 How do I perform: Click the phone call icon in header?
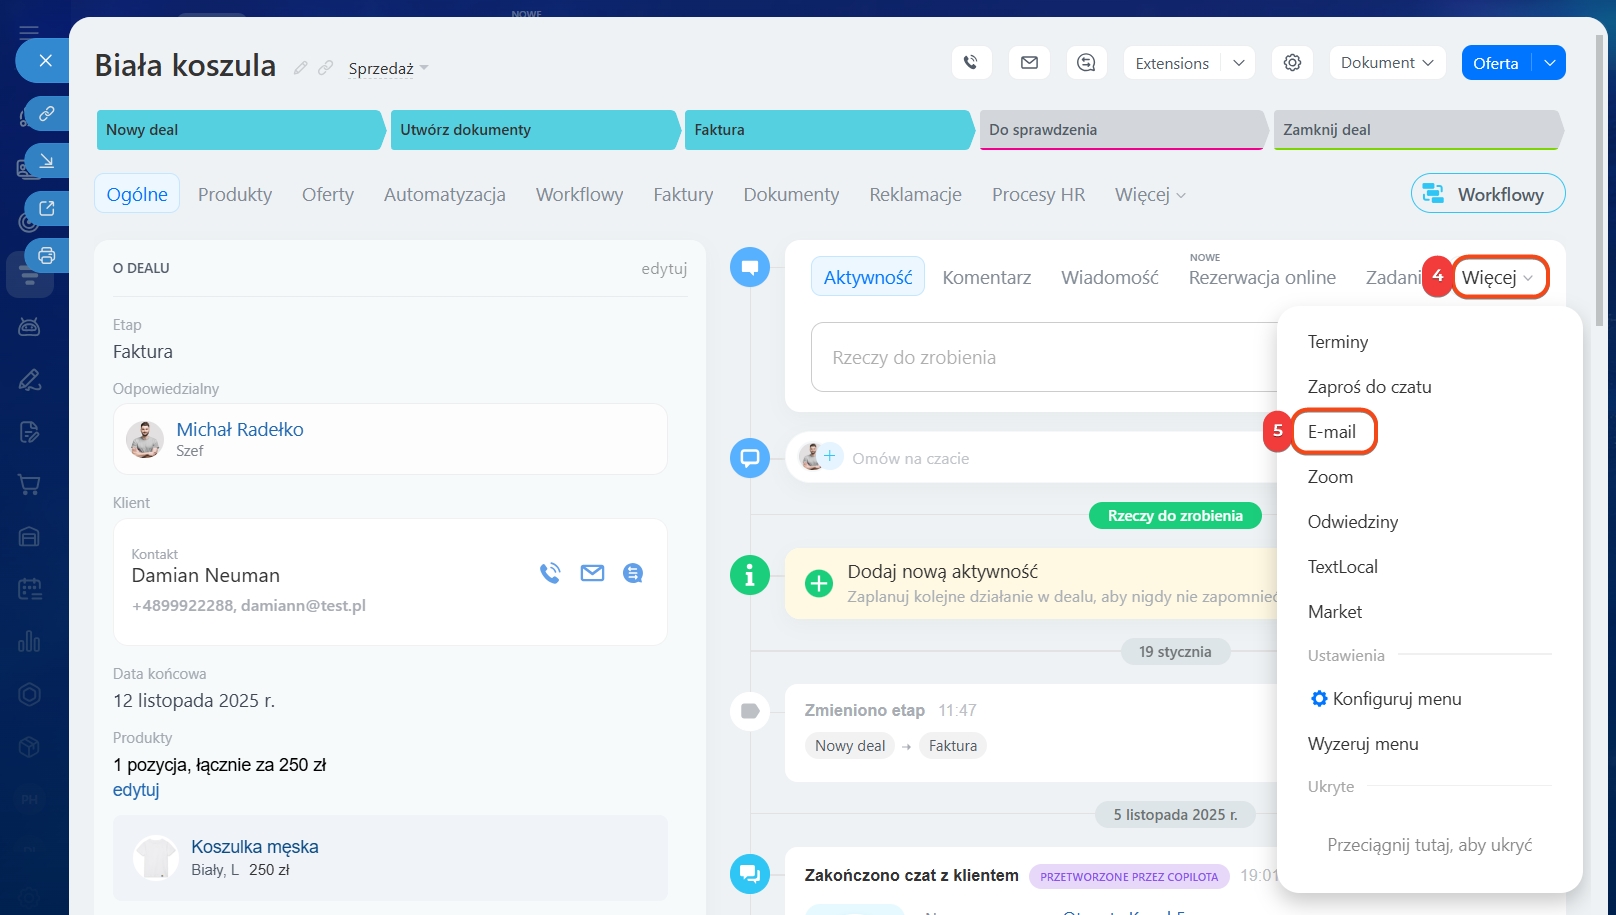pos(970,63)
